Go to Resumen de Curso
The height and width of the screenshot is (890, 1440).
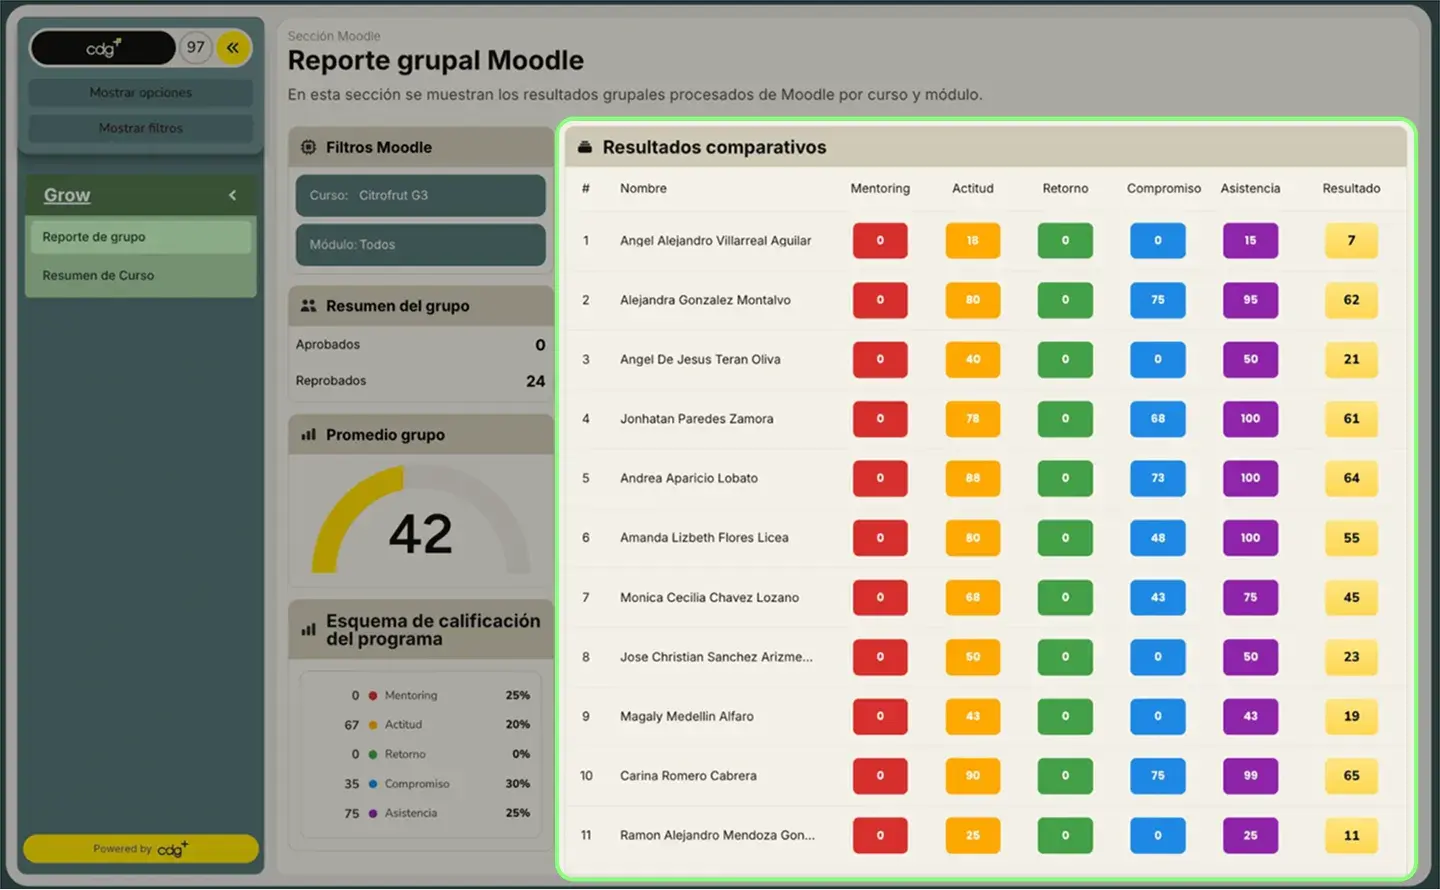140,275
